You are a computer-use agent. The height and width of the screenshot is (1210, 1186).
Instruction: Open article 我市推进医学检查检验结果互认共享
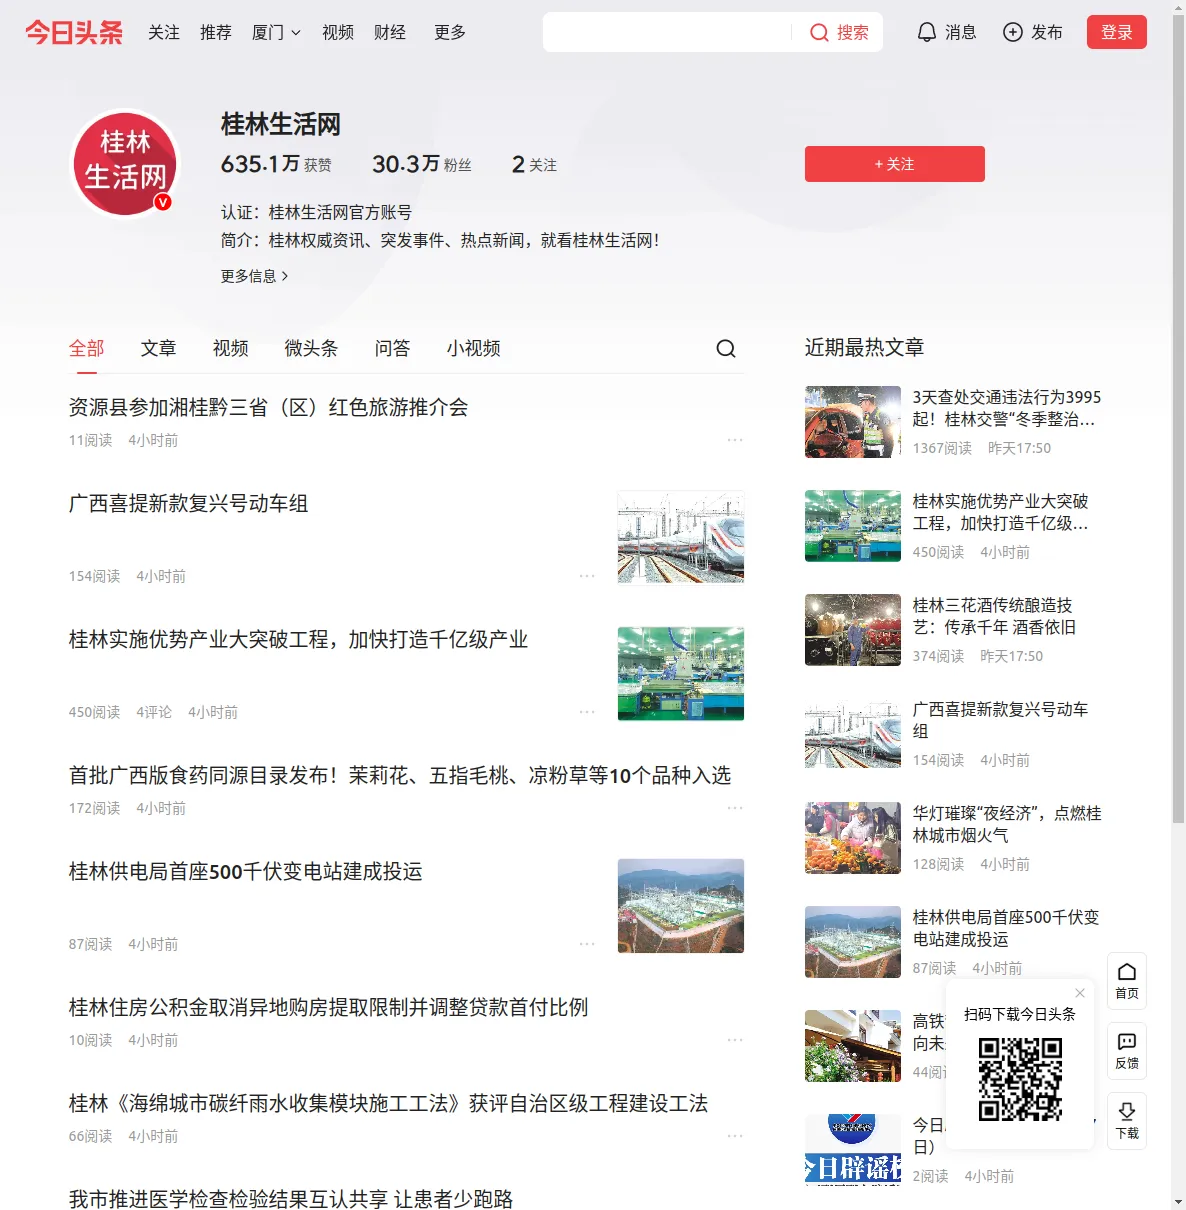pos(291,1198)
